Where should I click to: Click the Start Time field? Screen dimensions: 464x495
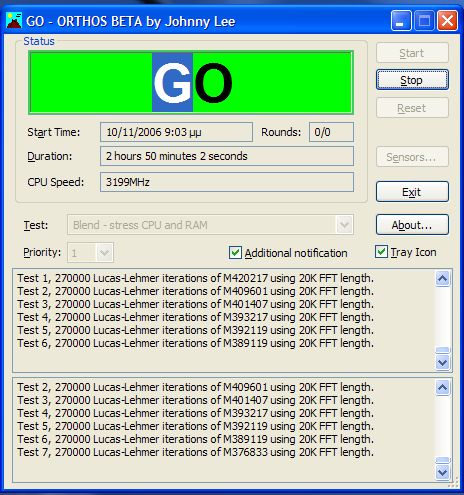coord(176,132)
